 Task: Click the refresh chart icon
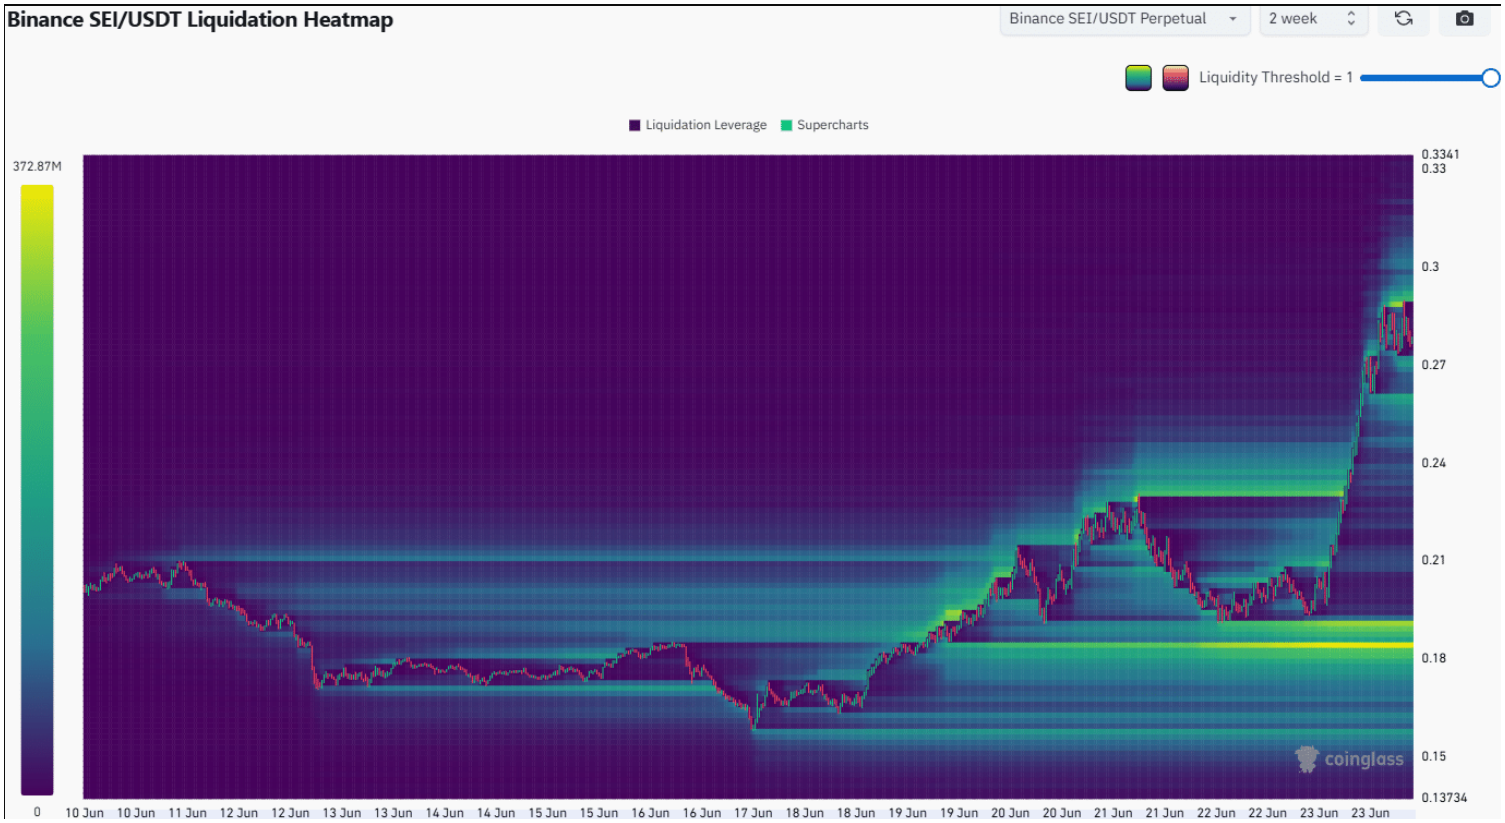click(1403, 19)
